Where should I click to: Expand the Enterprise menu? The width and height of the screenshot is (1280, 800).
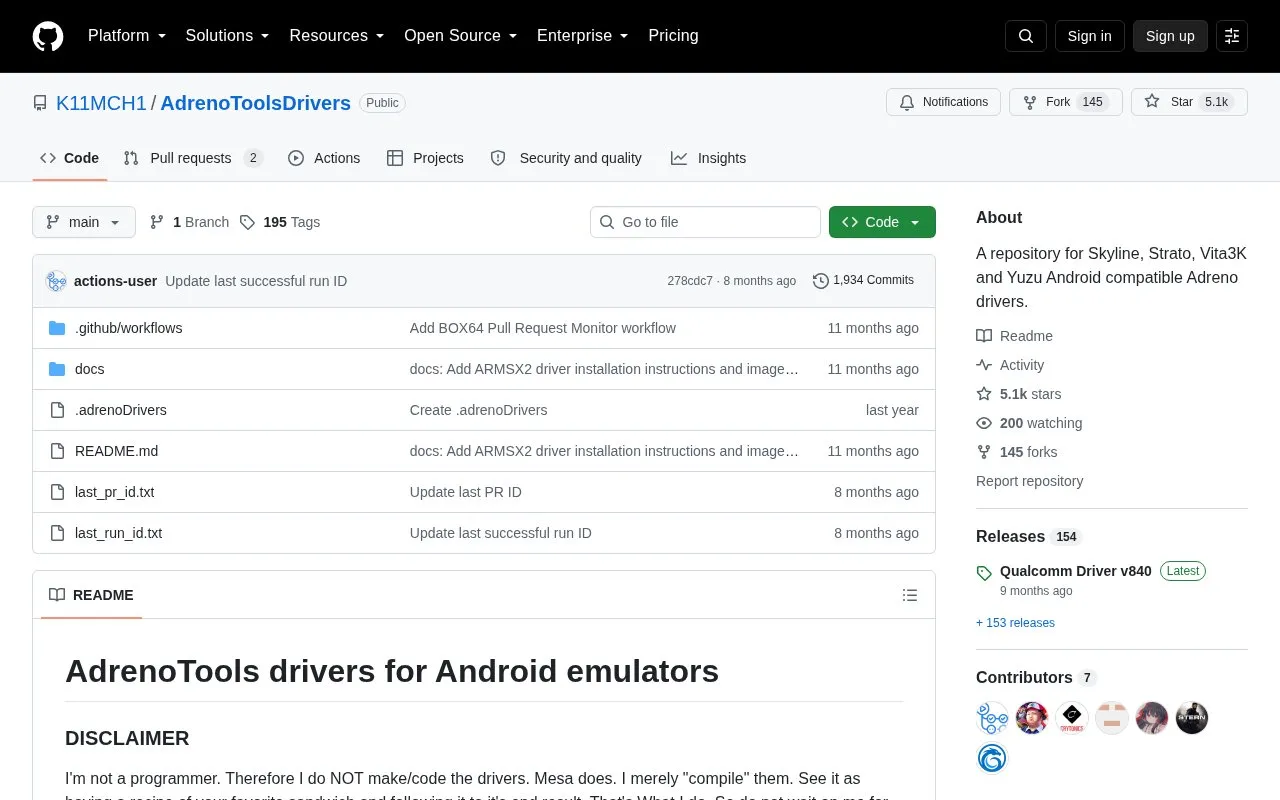click(x=583, y=36)
